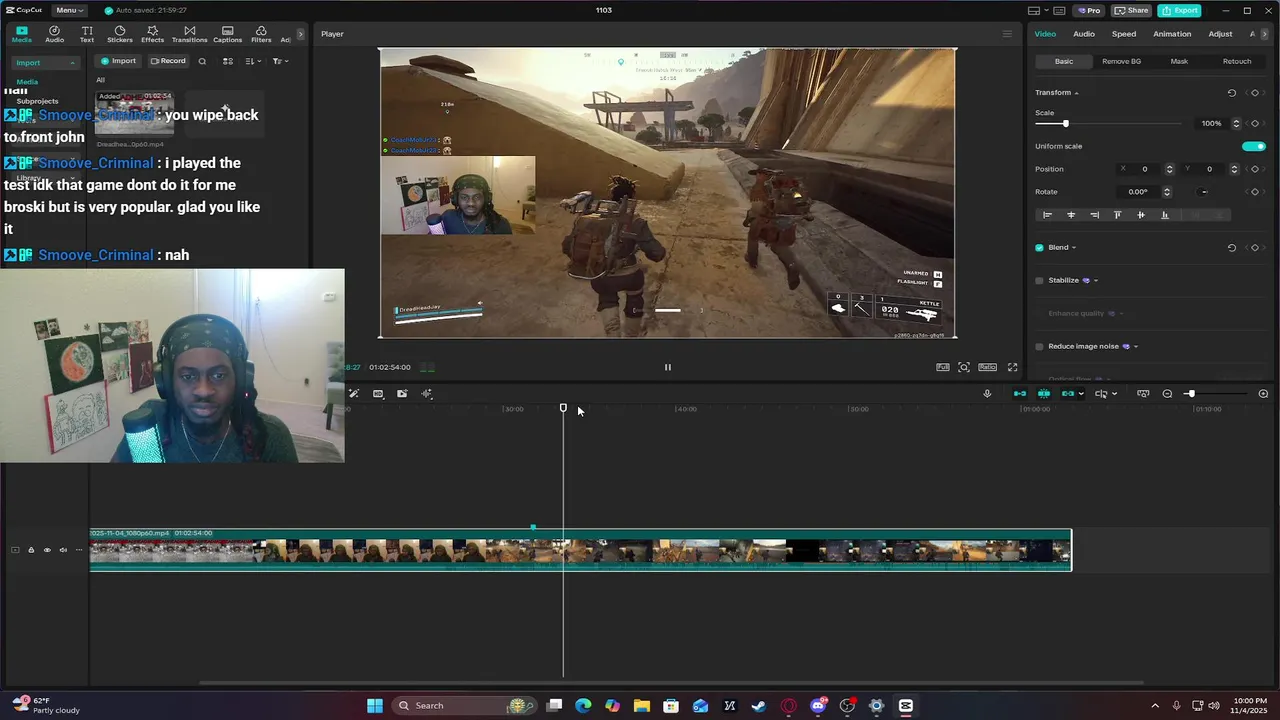The width and height of the screenshot is (1280, 720).
Task: Open the CapCut Menu dropdown
Action: 69,10
